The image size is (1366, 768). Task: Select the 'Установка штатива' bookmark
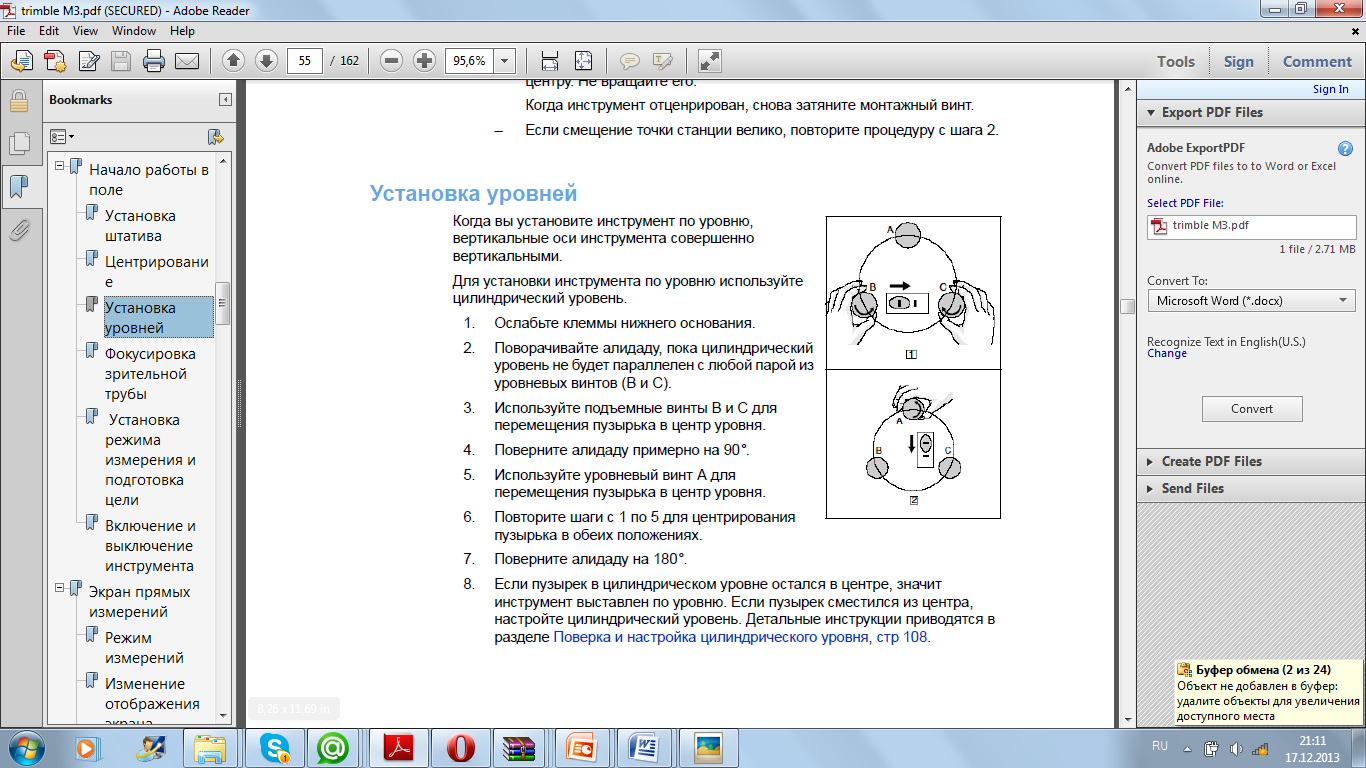click(140, 226)
